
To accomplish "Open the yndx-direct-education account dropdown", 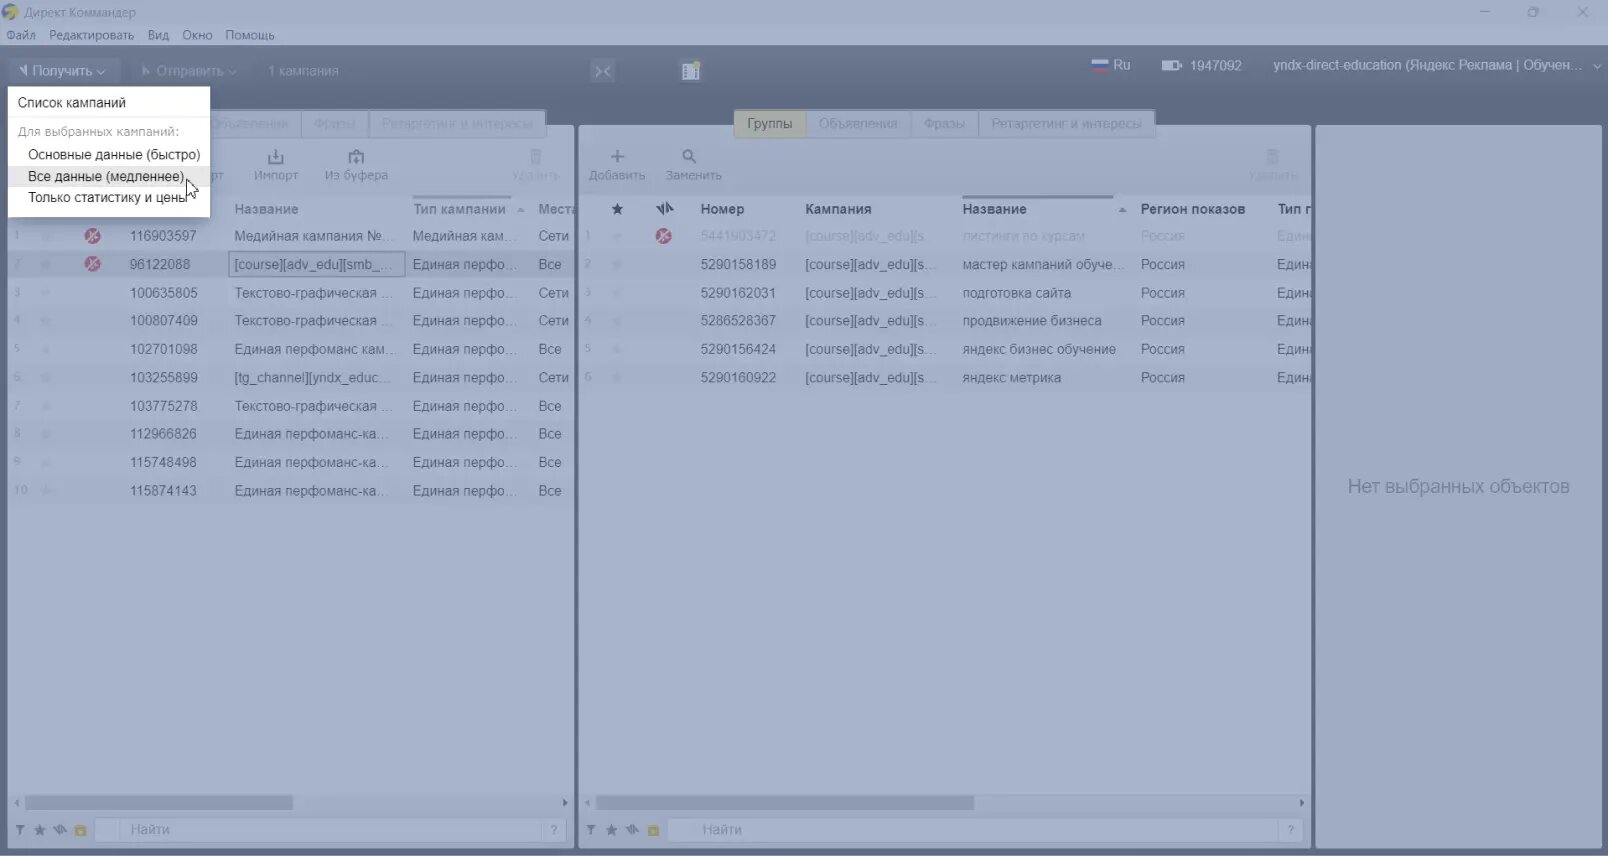I will coord(1437,65).
